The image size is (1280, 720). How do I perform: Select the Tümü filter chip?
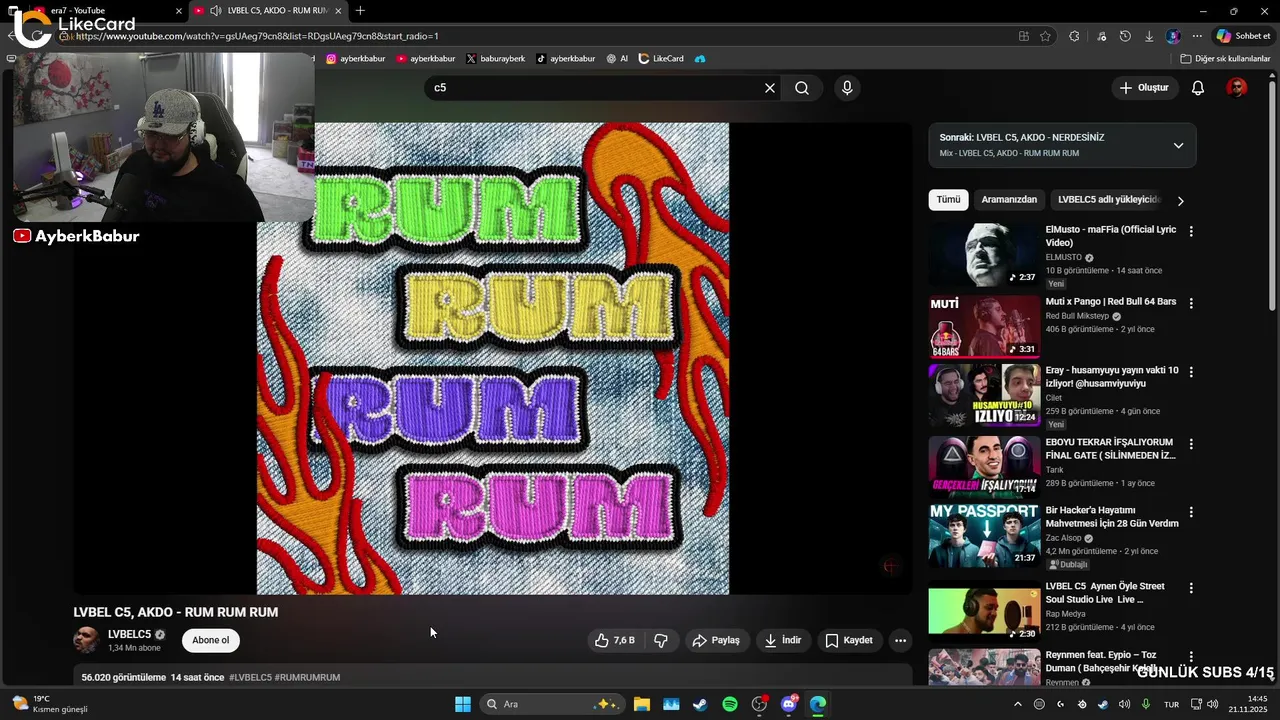(x=948, y=200)
